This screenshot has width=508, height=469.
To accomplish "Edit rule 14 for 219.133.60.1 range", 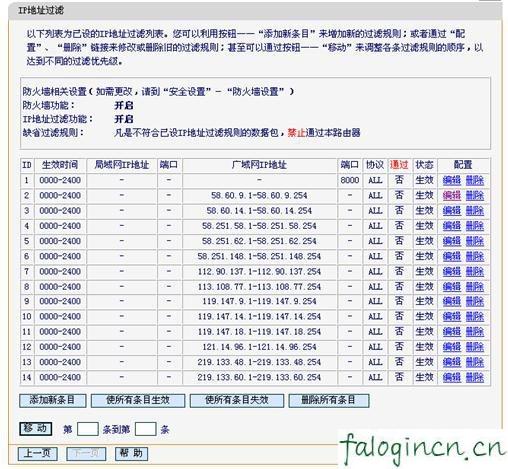I will (x=452, y=377).
